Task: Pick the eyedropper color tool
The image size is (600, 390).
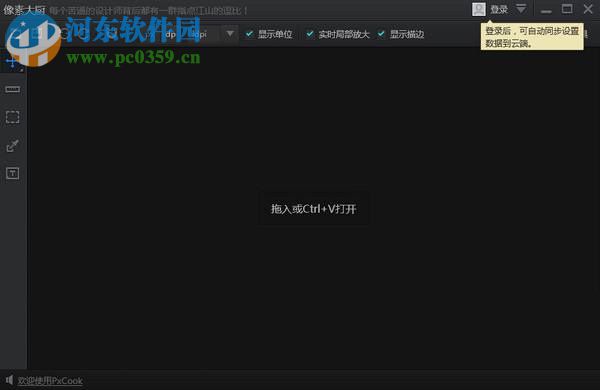Action: (13, 145)
